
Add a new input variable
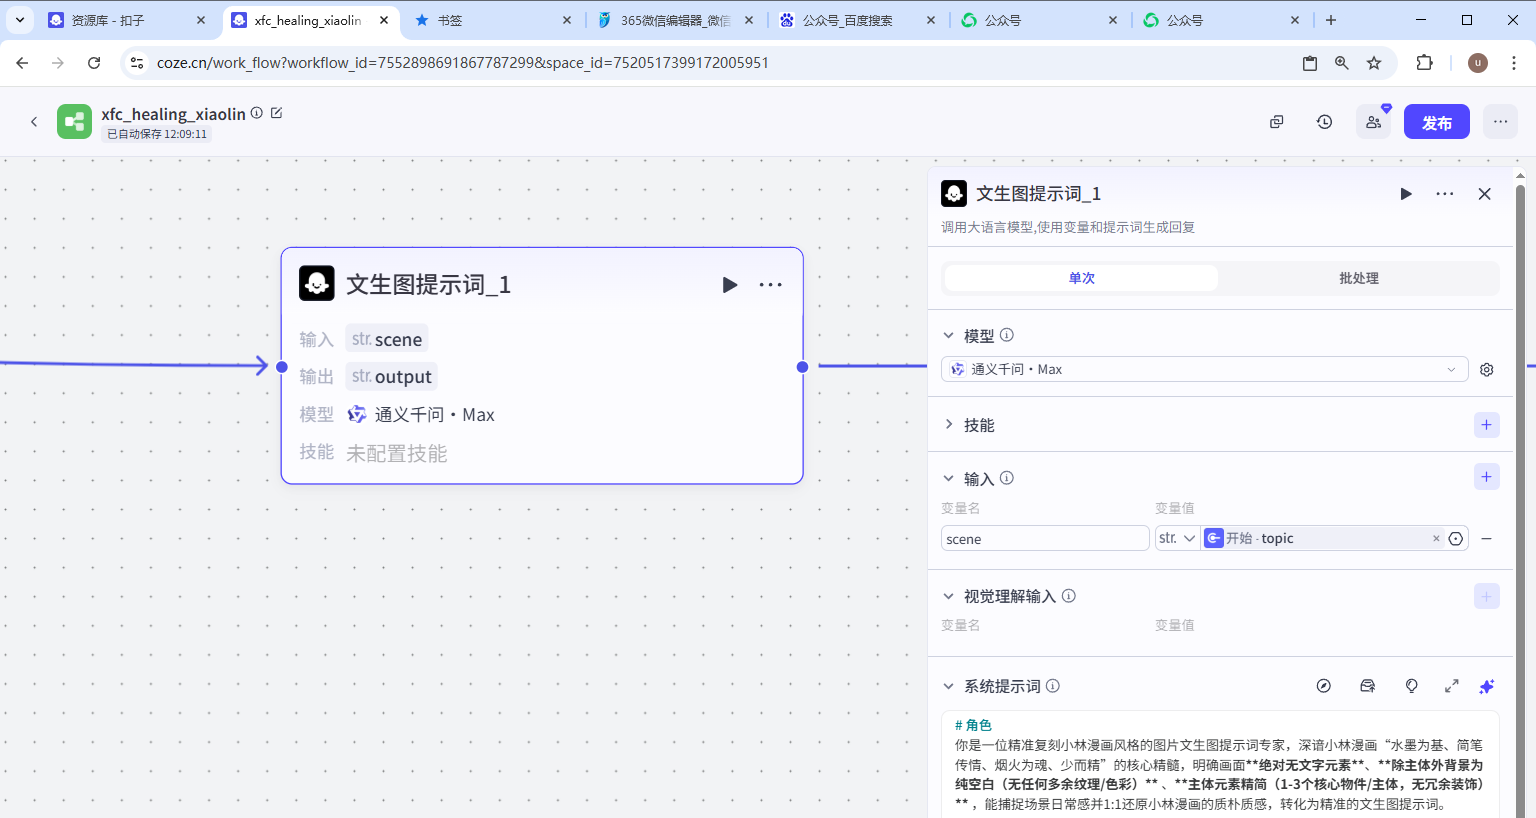[1487, 477]
